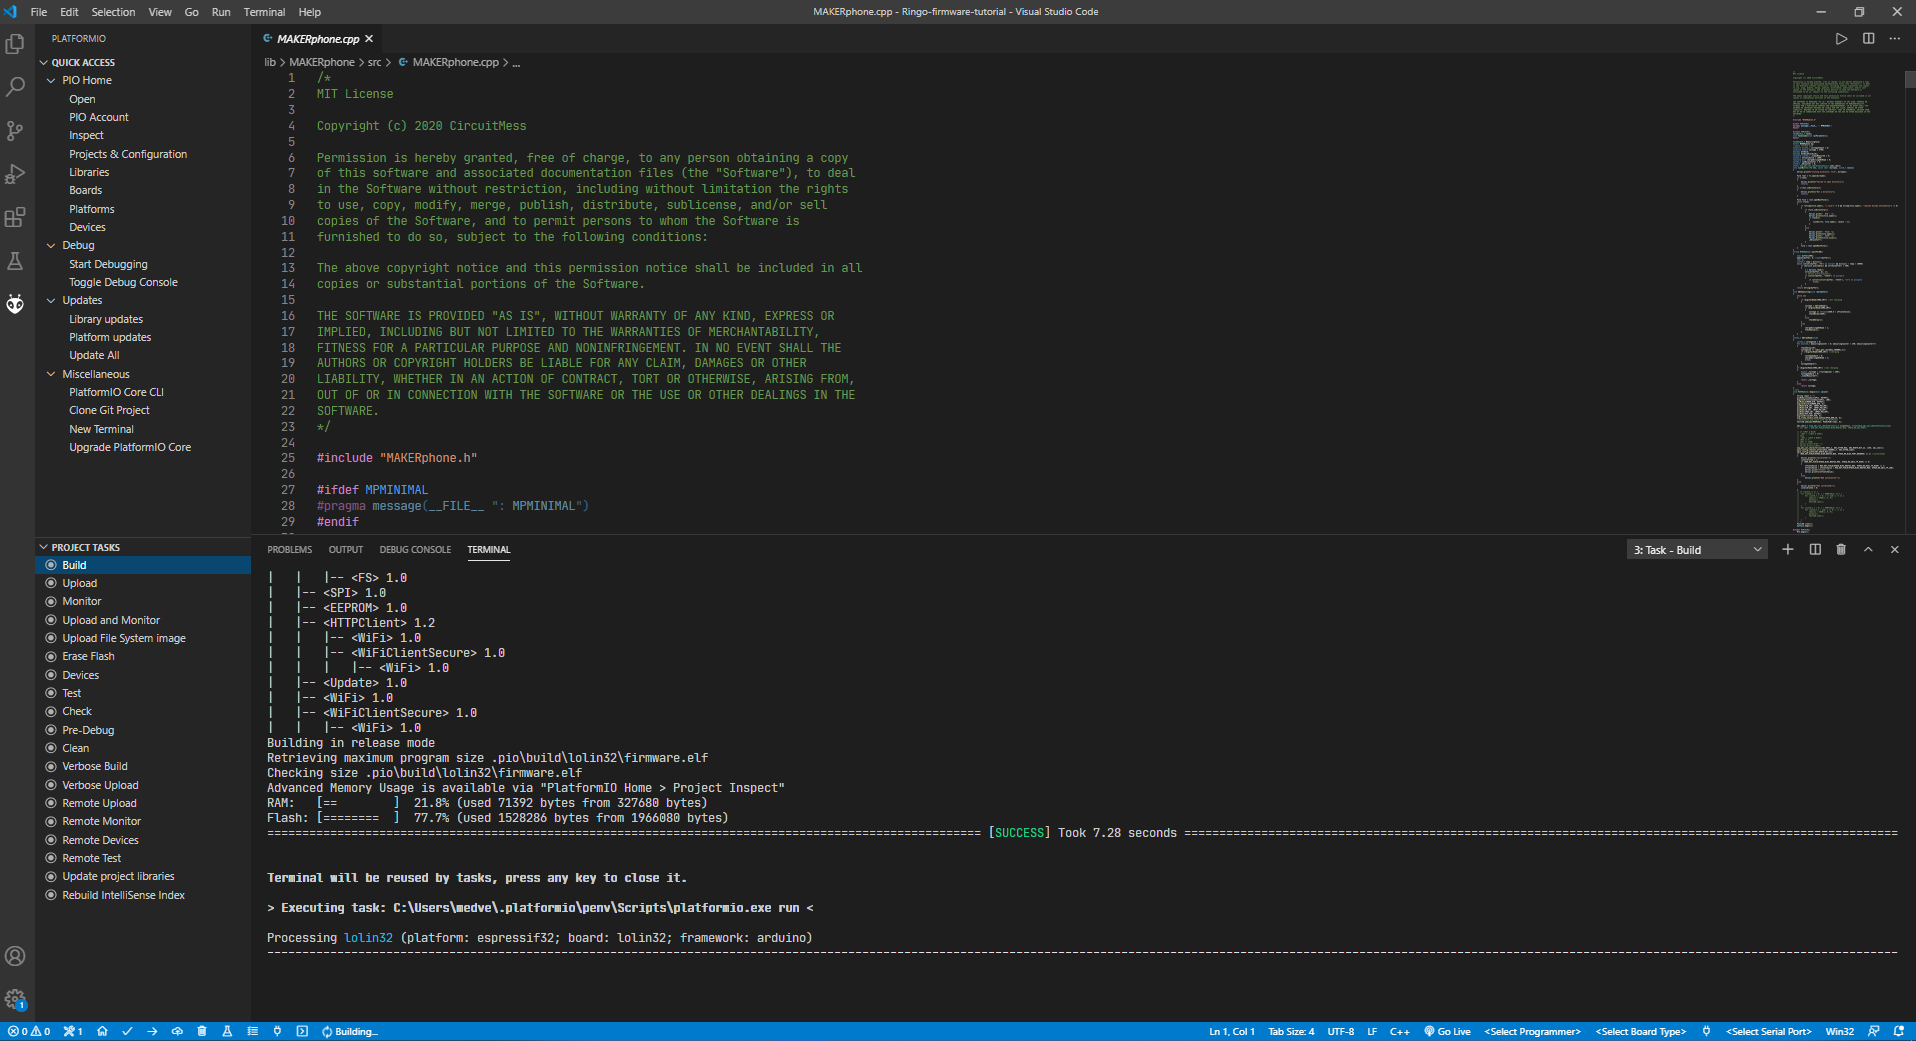Open the notifications bell
1916x1041 pixels.
(x=1898, y=1031)
